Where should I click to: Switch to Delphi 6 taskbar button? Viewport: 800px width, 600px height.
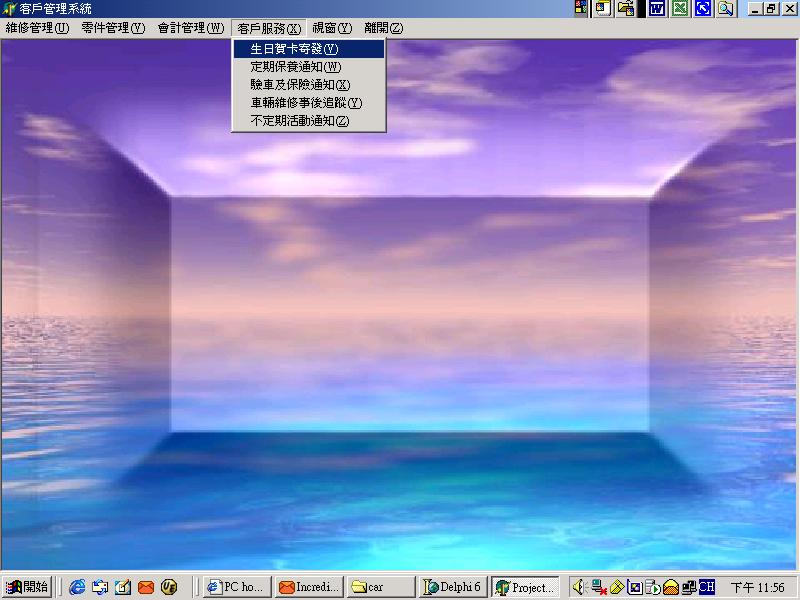point(453,587)
